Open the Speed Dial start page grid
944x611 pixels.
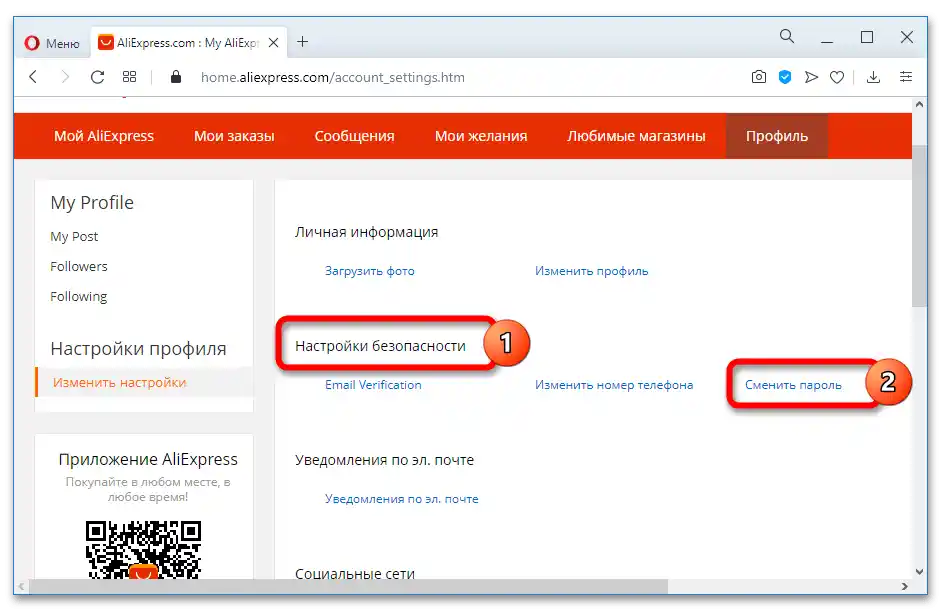[x=129, y=77]
